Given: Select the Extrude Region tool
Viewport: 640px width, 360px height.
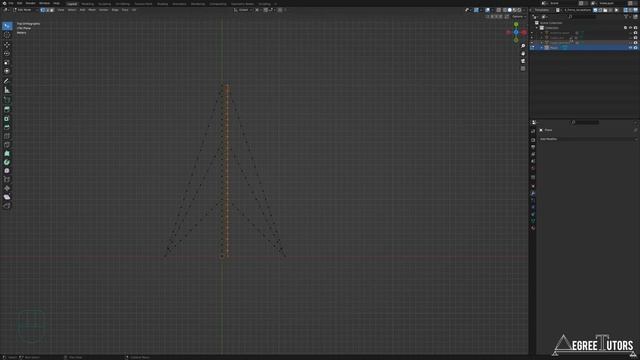Looking at the screenshot, I should 7,109.
